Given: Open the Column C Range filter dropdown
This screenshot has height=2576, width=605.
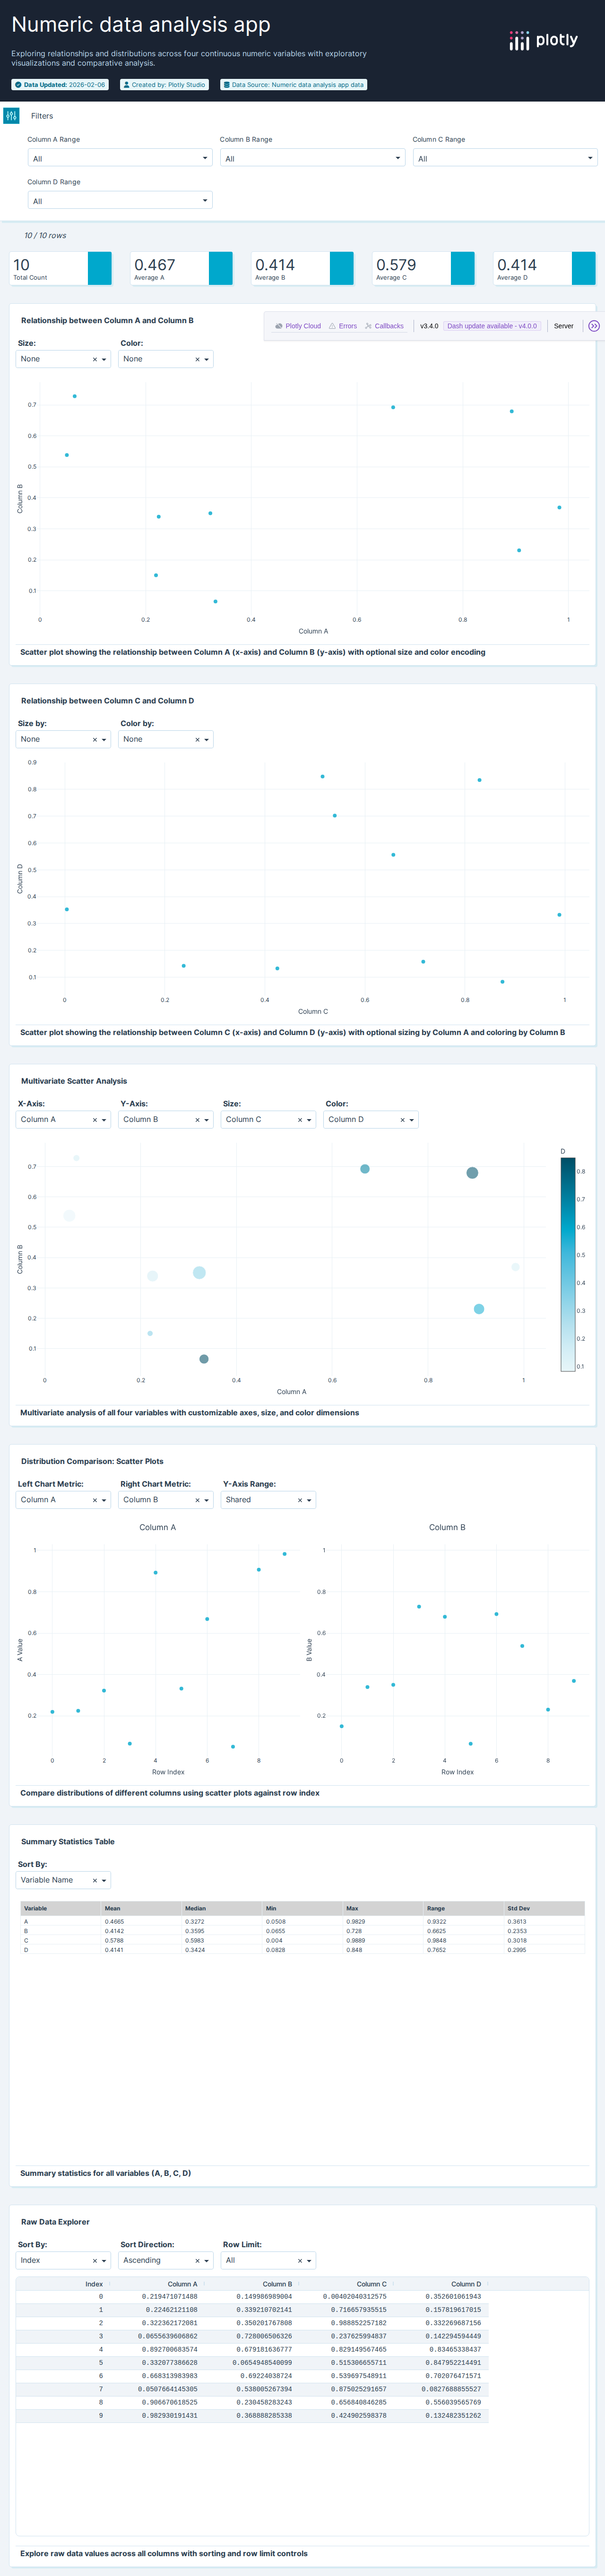Looking at the screenshot, I should click(x=505, y=158).
